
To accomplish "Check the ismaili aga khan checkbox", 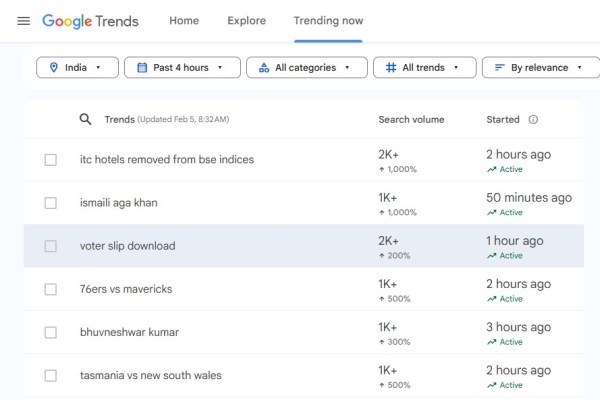I will (x=51, y=203).
